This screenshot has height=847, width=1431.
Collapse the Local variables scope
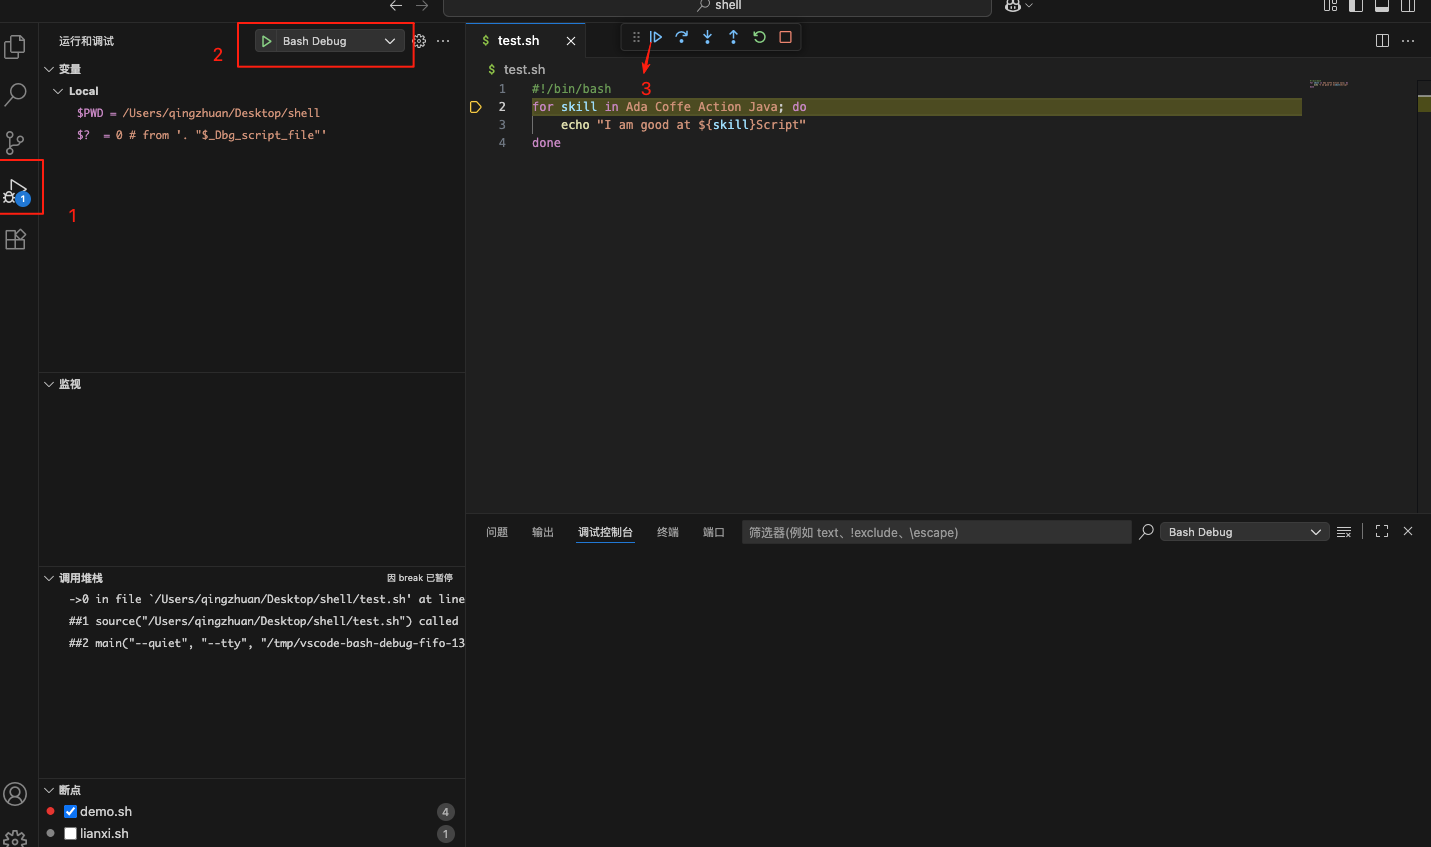58,90
